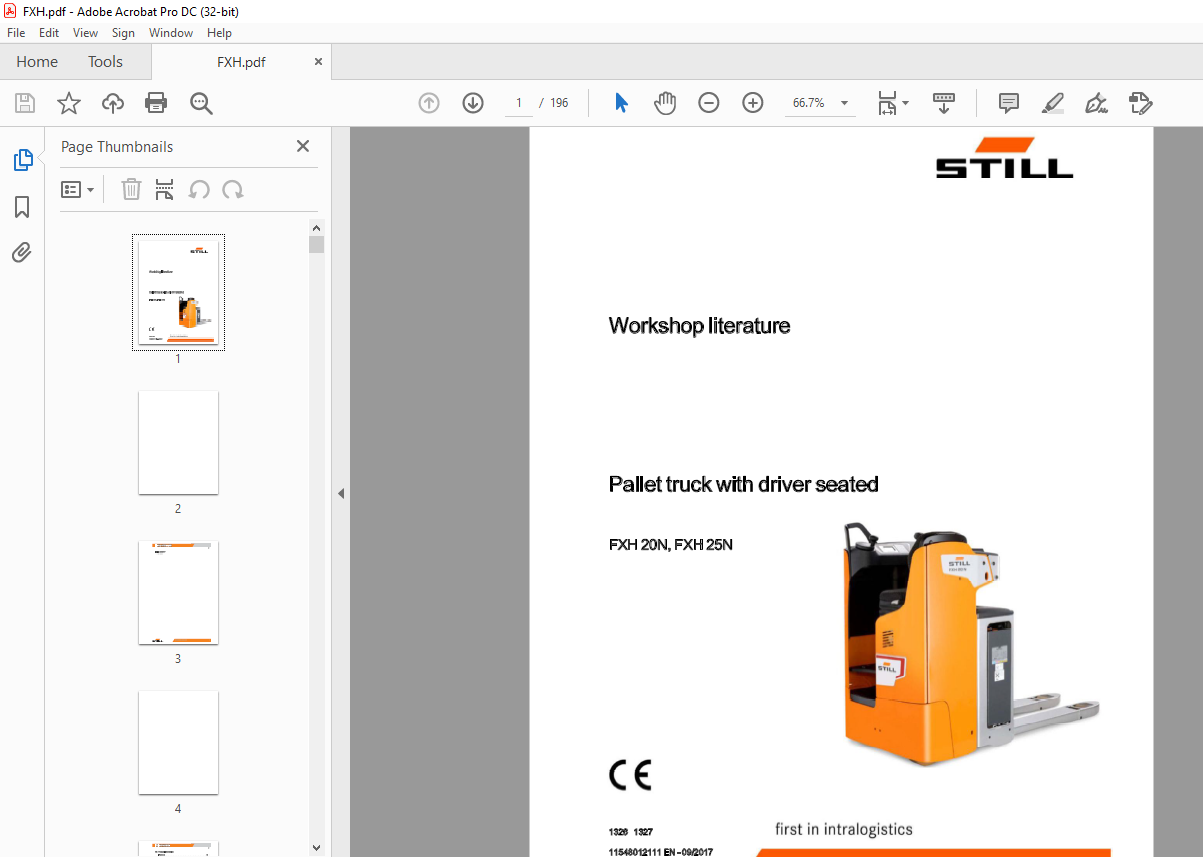Select page 1 thumbnail
This screenshot has height=857, width=1203.
(178, 292)
